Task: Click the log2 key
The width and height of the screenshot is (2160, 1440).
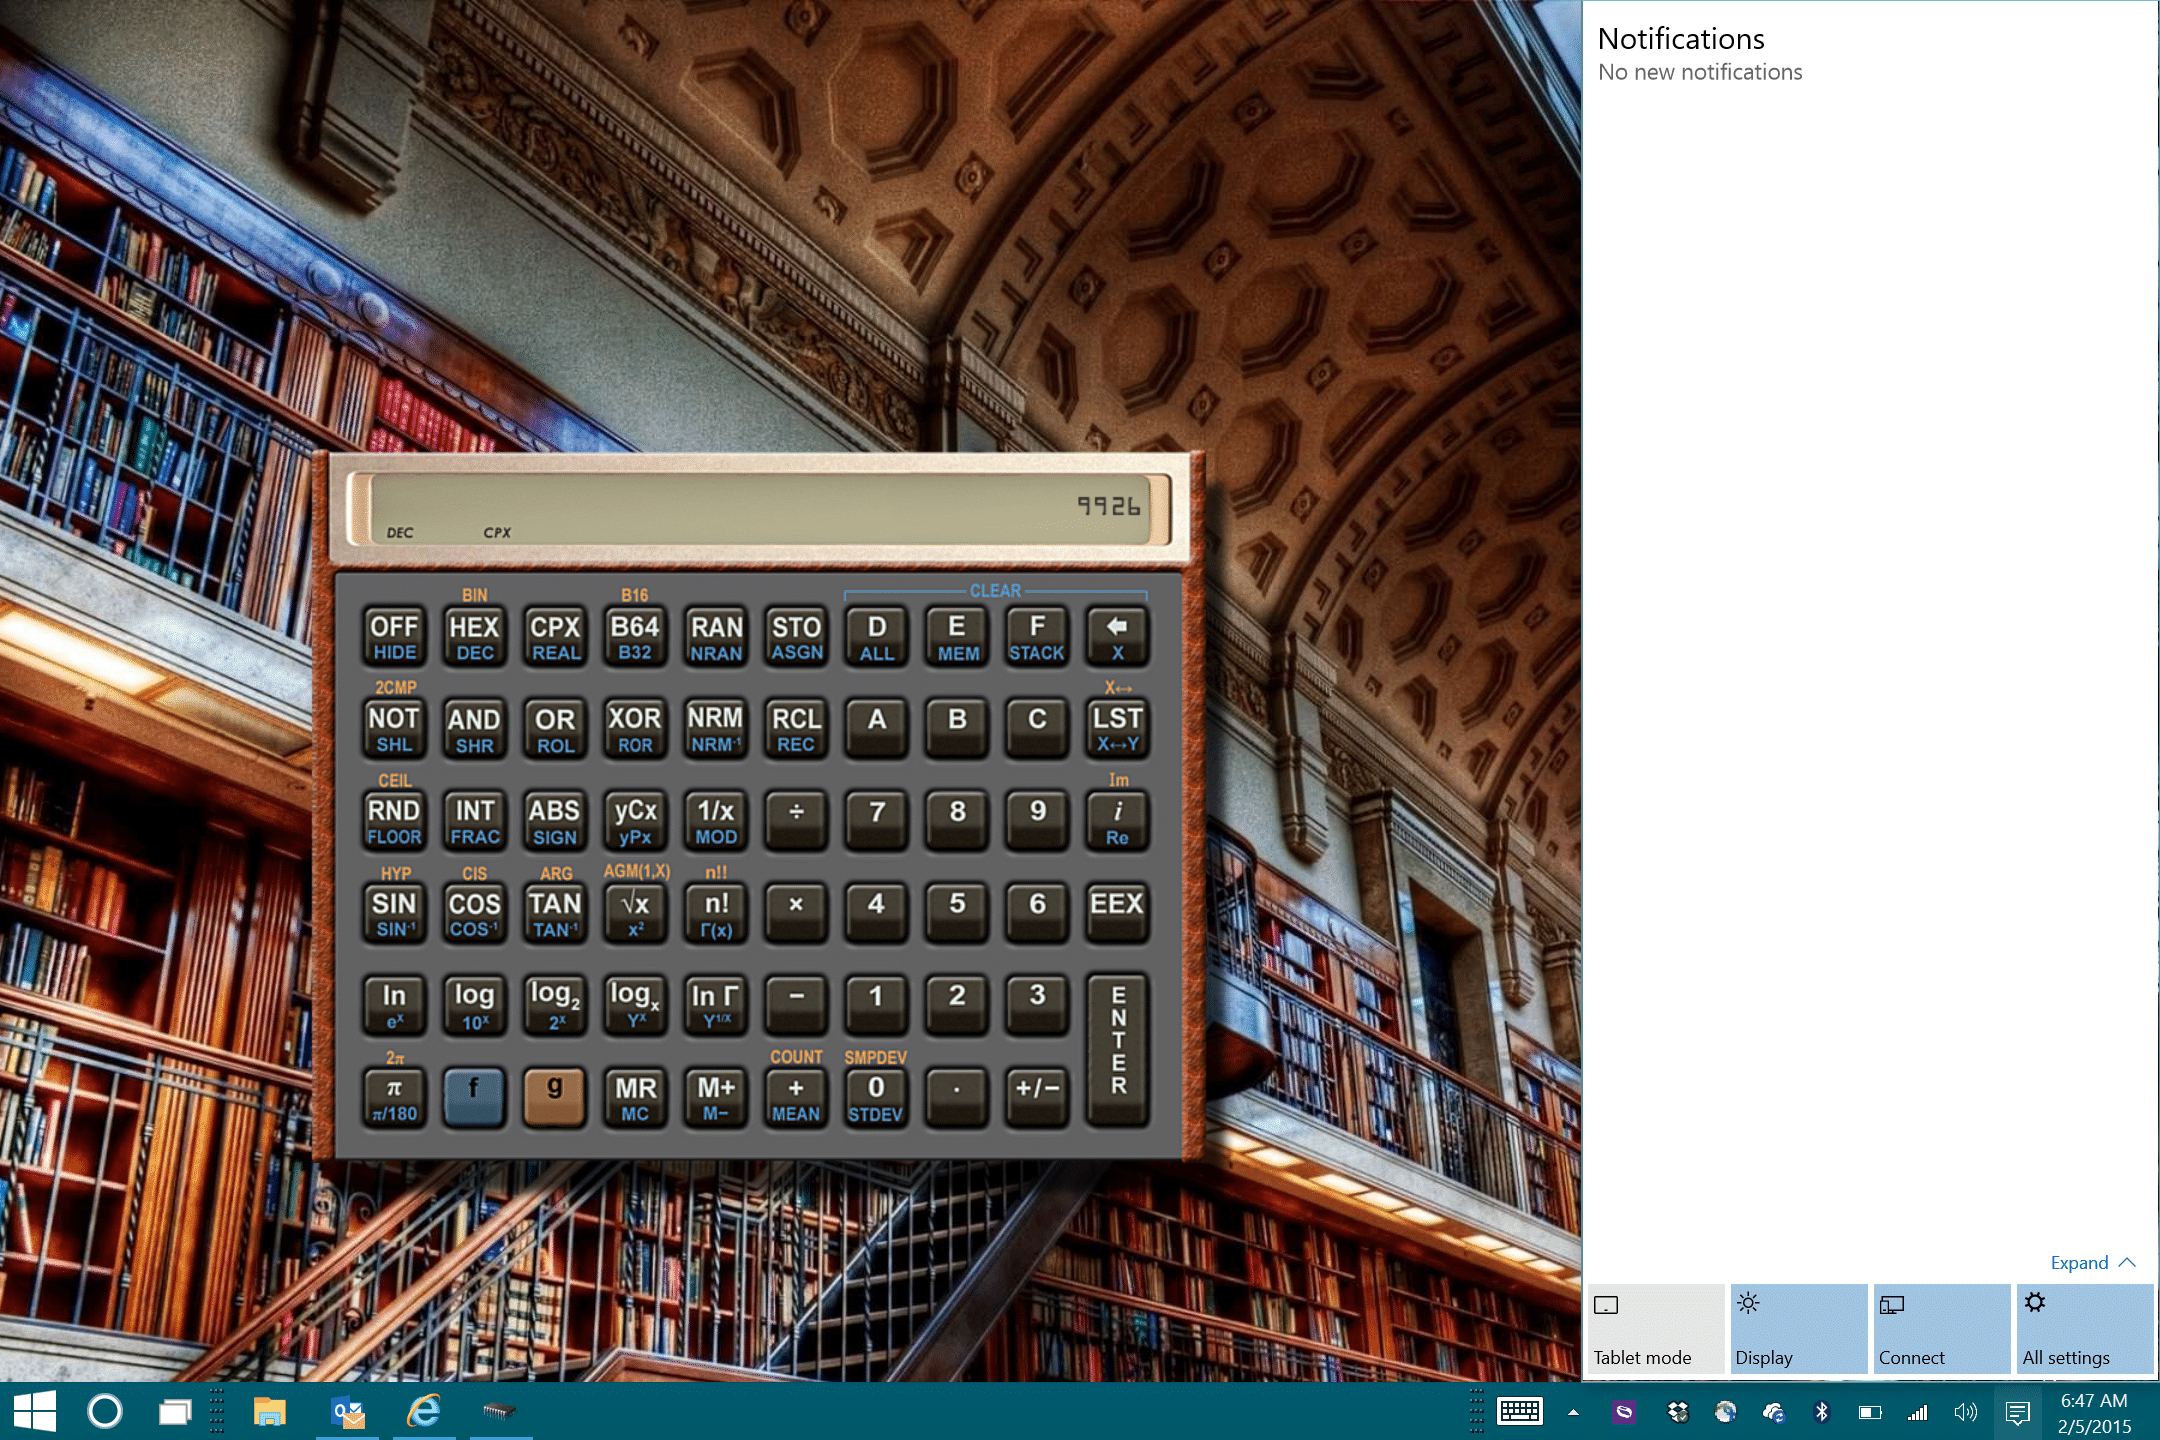Action: 555,1006
